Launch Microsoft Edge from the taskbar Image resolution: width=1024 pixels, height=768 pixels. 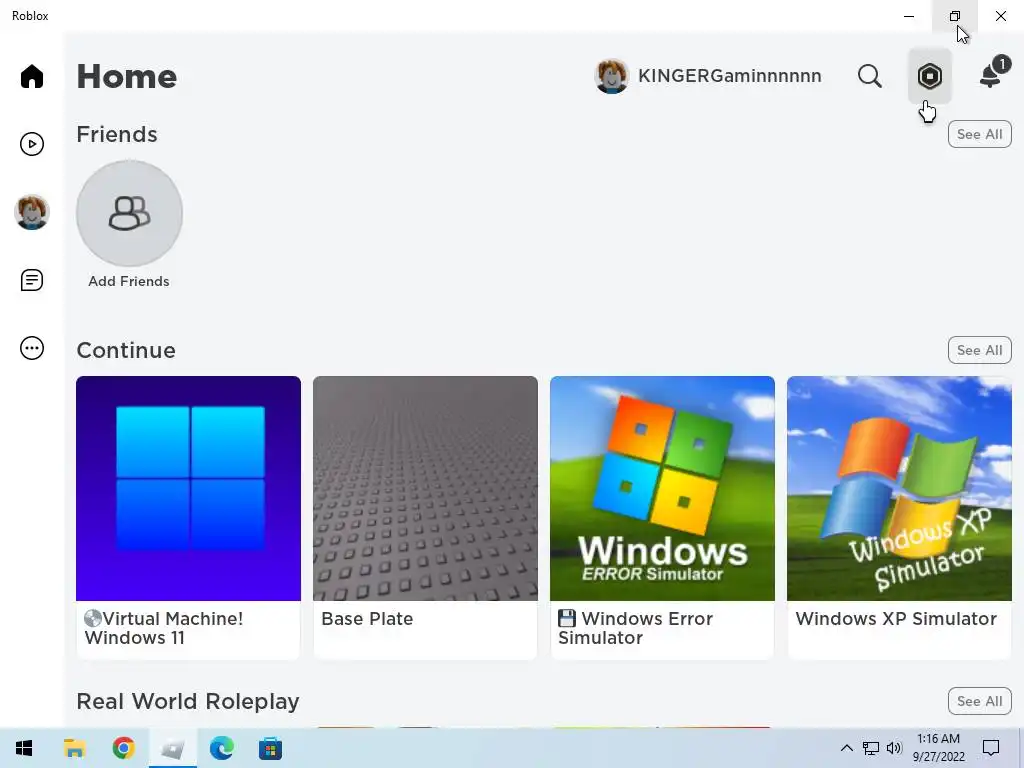(221, 748)
